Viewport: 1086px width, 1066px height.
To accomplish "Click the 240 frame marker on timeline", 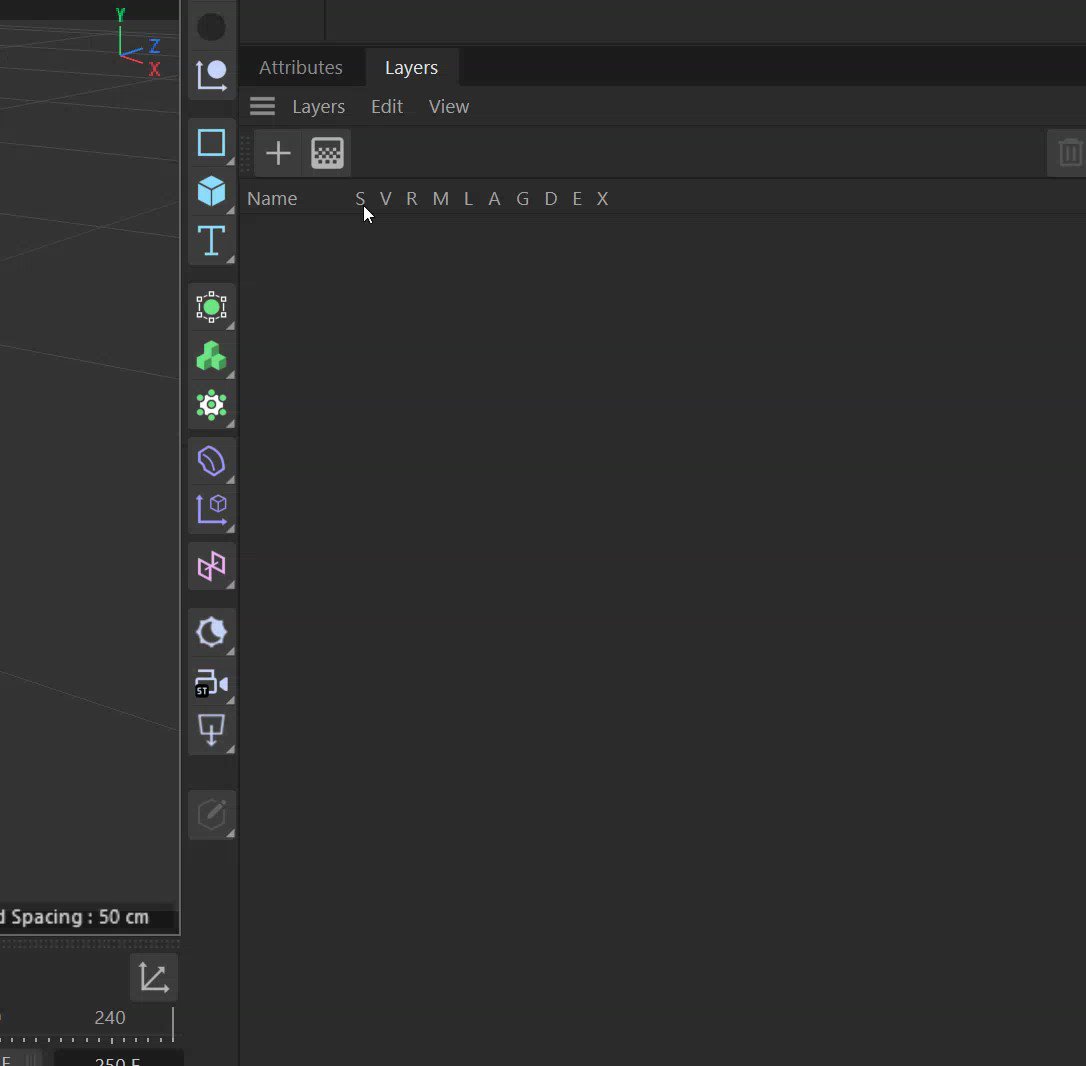I will click(x=110, y=1018).
